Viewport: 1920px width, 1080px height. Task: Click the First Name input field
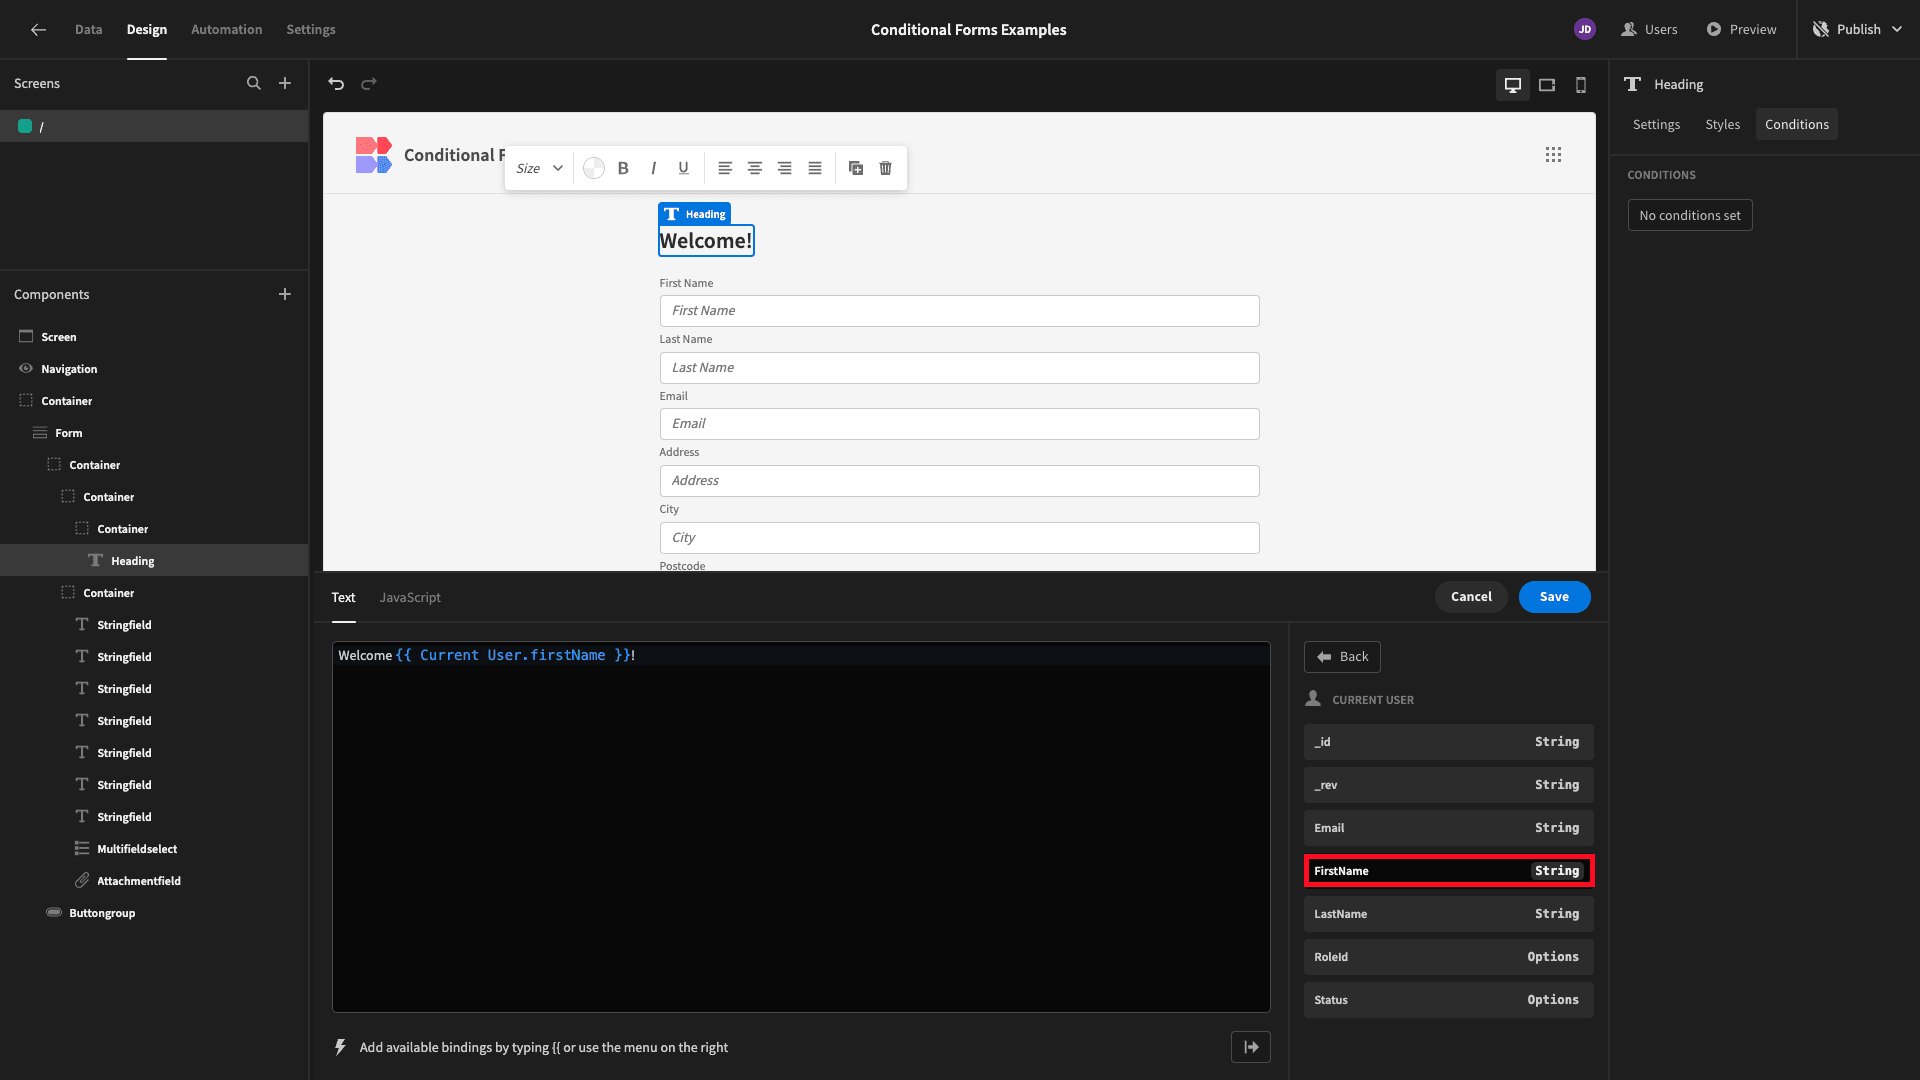click(x=959, y=310)
